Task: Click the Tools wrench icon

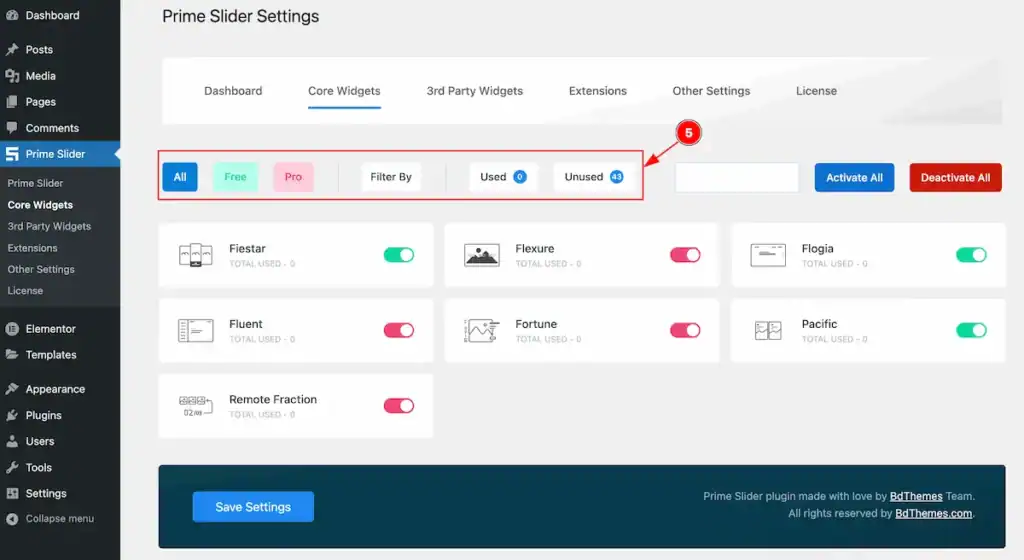Action: (x=12, y=467)
